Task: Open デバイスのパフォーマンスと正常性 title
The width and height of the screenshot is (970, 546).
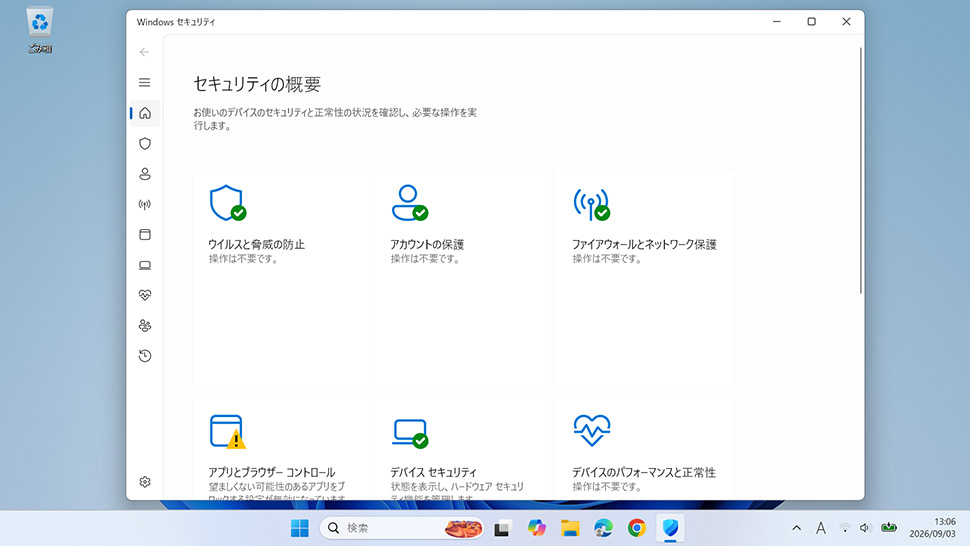Action: coord(643,472)
